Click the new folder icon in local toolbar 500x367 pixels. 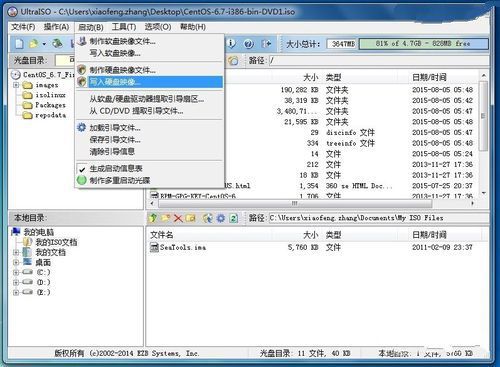(x=165, y=218)
